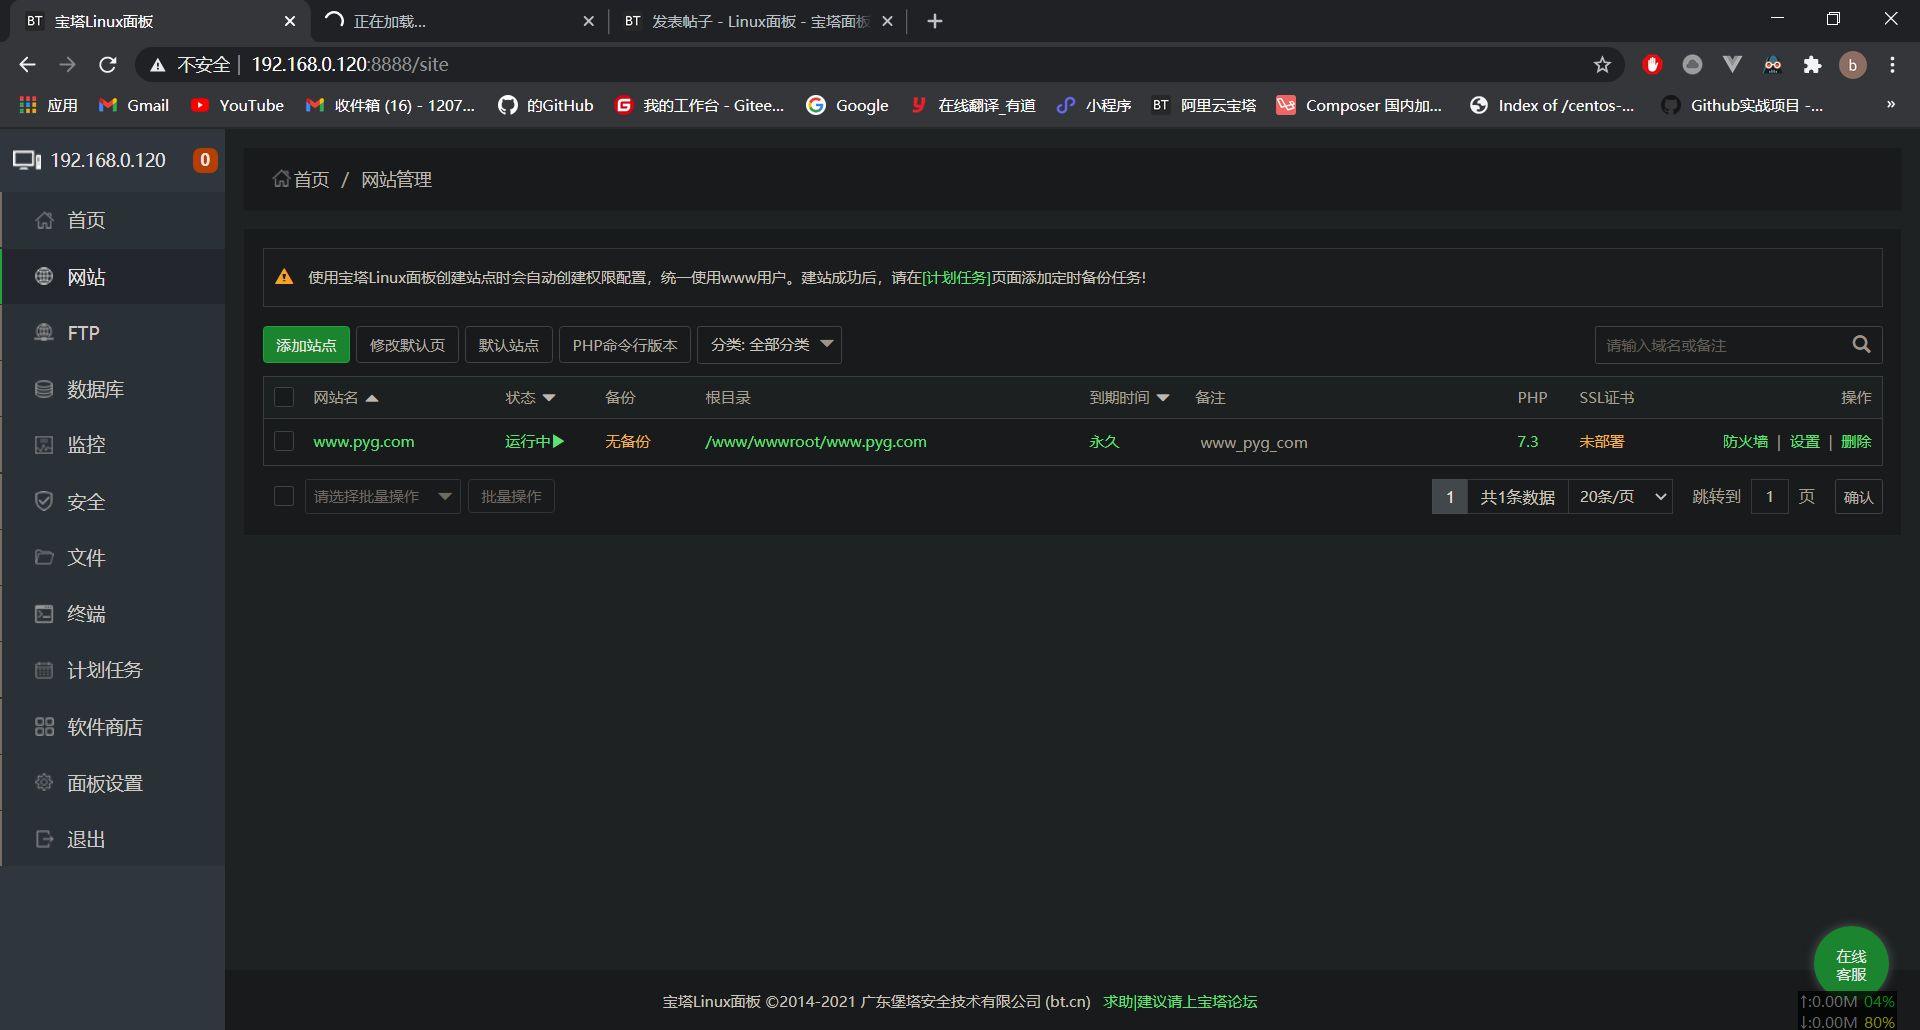This screenshot has width=1920, height=1030.
Task: Click the search magnifier icon
Action: click(1860, 345)
